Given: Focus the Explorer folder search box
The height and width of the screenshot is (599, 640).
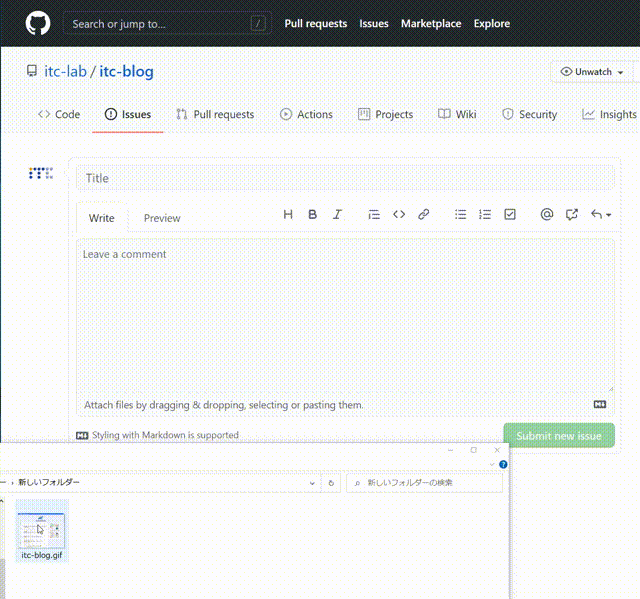Looking at the screenshot, I should (424, 483).
